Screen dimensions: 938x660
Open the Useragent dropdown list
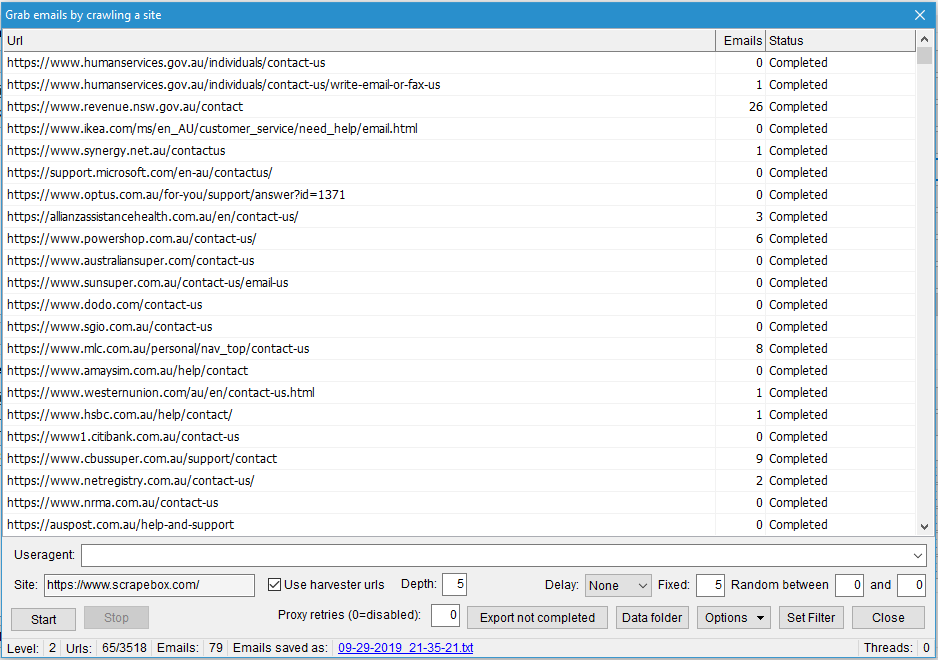(x=918, y=555)
